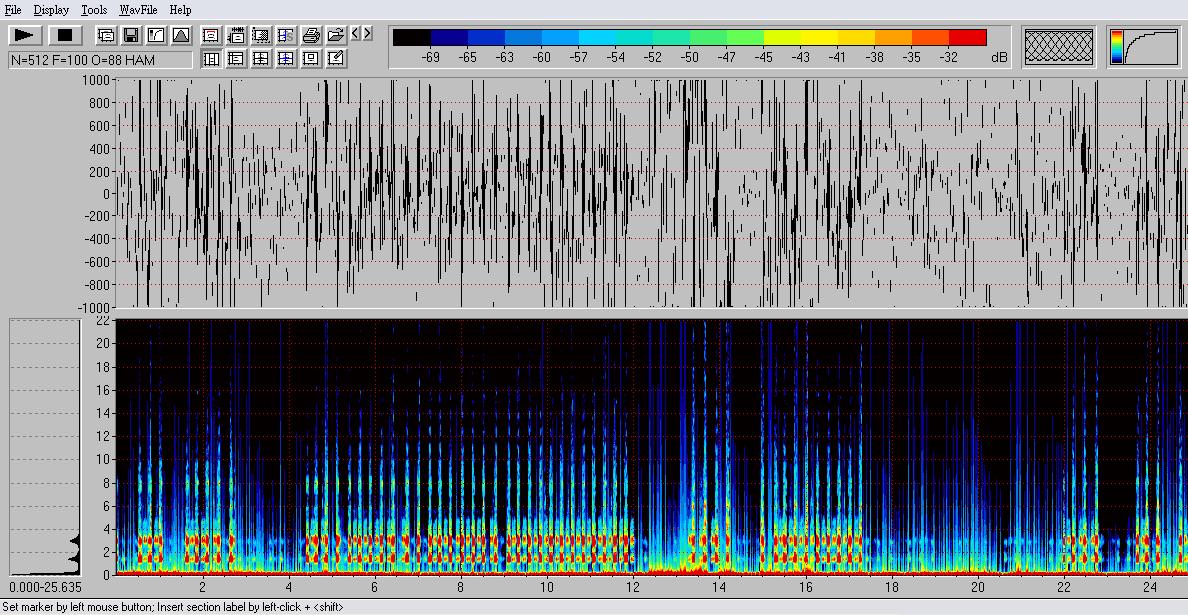The width and height of the screenshot is (1188, 615).
Task: Click the Stop playback button
Action: 64,35
